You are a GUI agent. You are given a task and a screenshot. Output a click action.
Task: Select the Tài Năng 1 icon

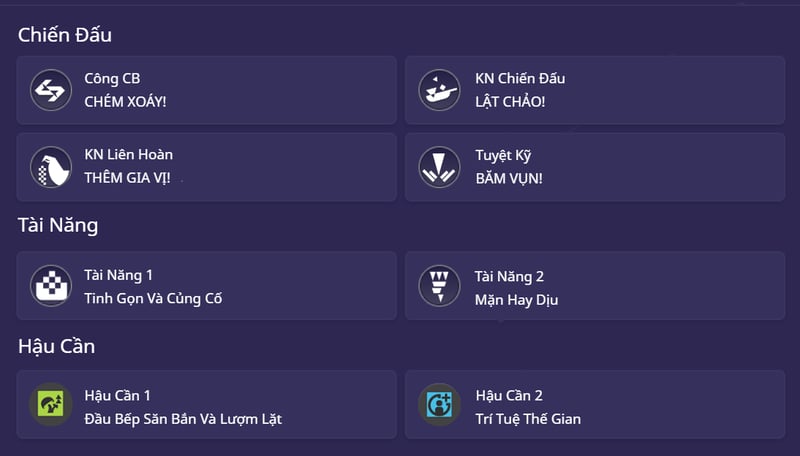(50, 286)
